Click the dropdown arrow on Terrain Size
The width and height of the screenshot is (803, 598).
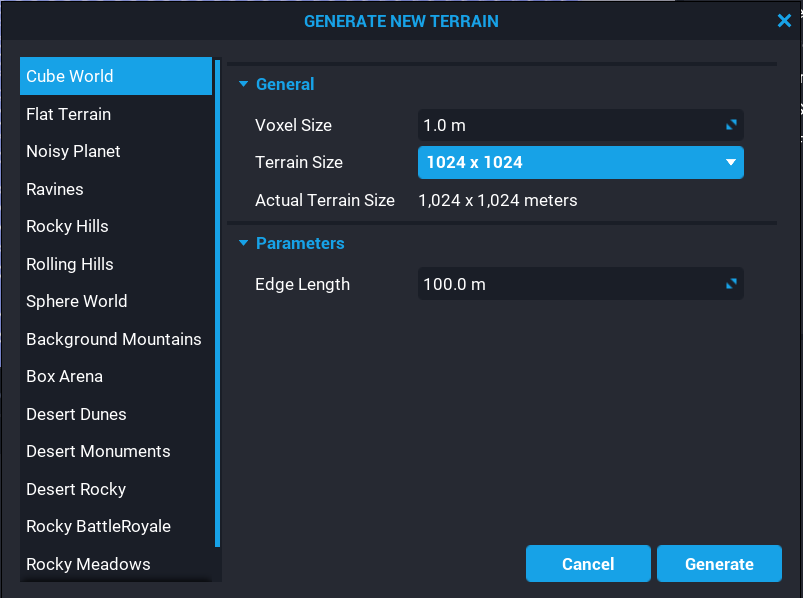pyautogui.click(x=731, y=162)
